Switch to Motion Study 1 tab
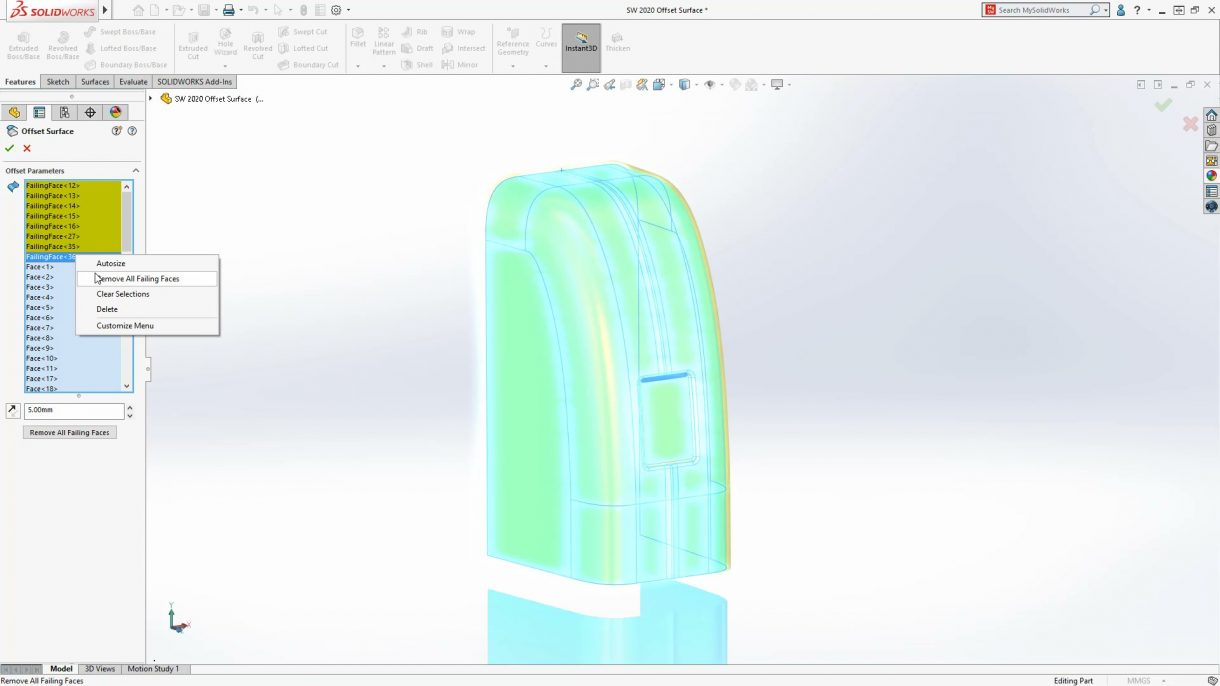The image size is (1220, 686). [x=153, y=669]
